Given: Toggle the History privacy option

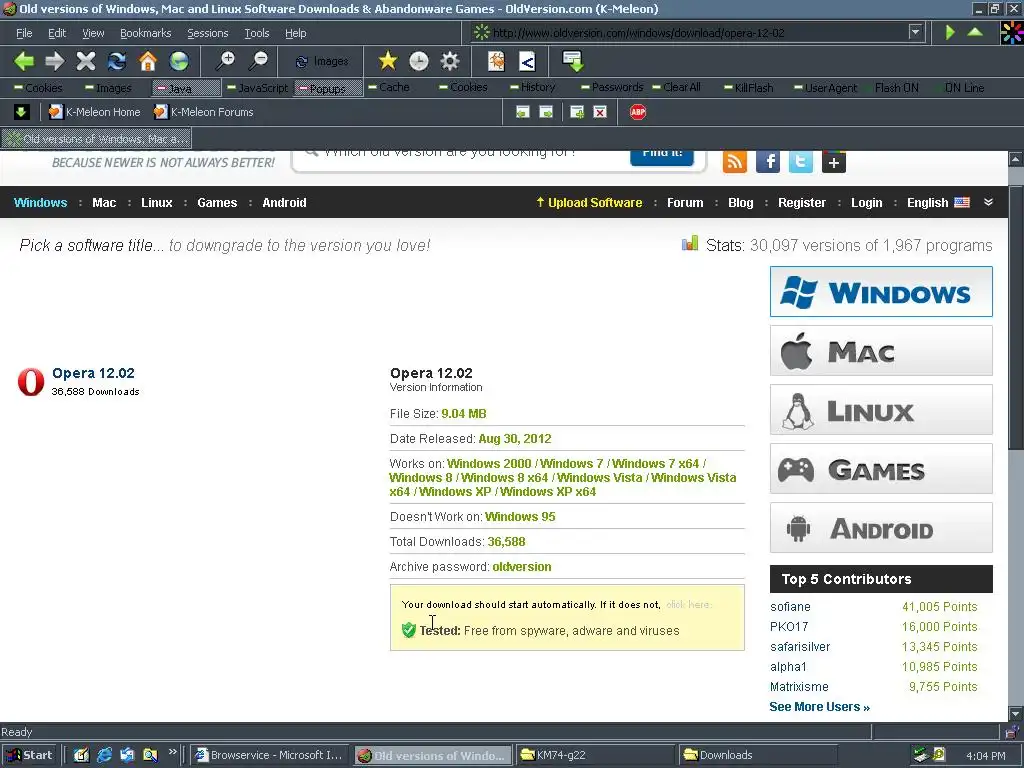Looking at the screenshot, I should (532, 88).
